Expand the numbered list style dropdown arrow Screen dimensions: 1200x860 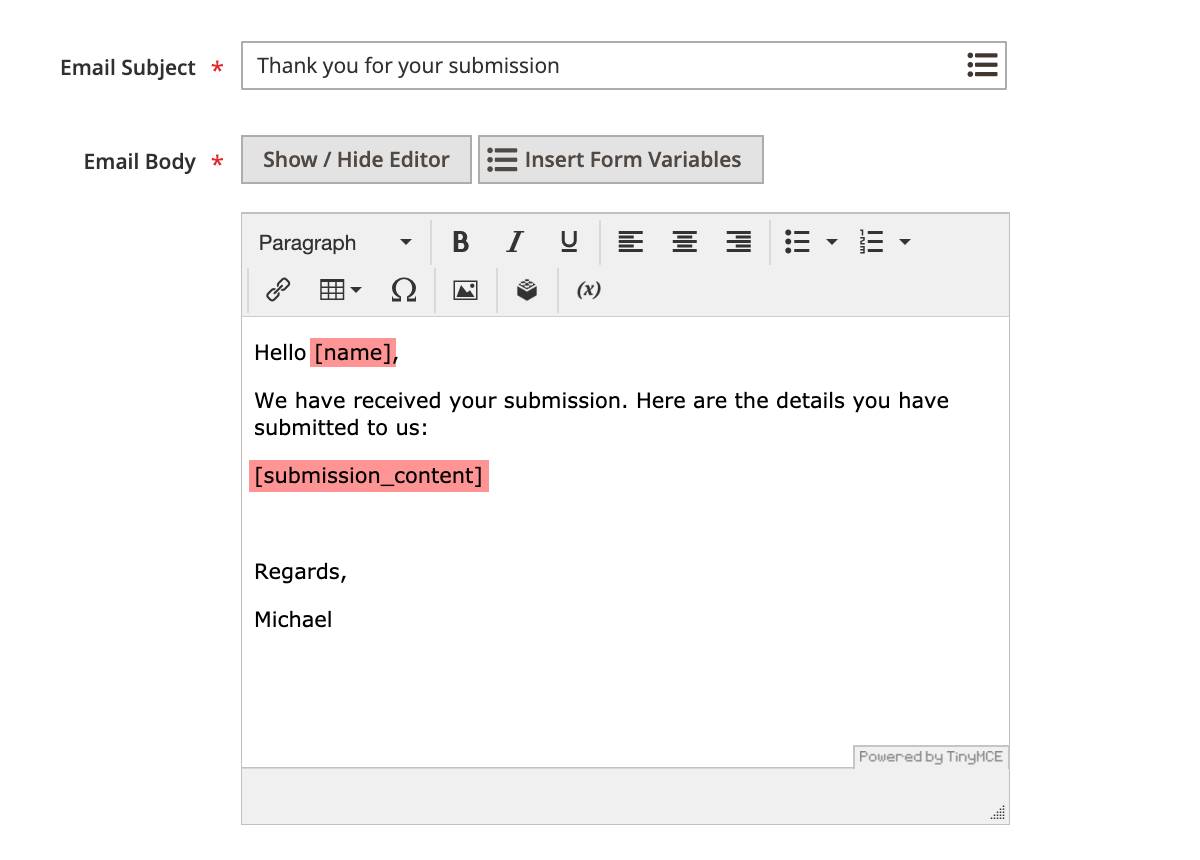905,242
